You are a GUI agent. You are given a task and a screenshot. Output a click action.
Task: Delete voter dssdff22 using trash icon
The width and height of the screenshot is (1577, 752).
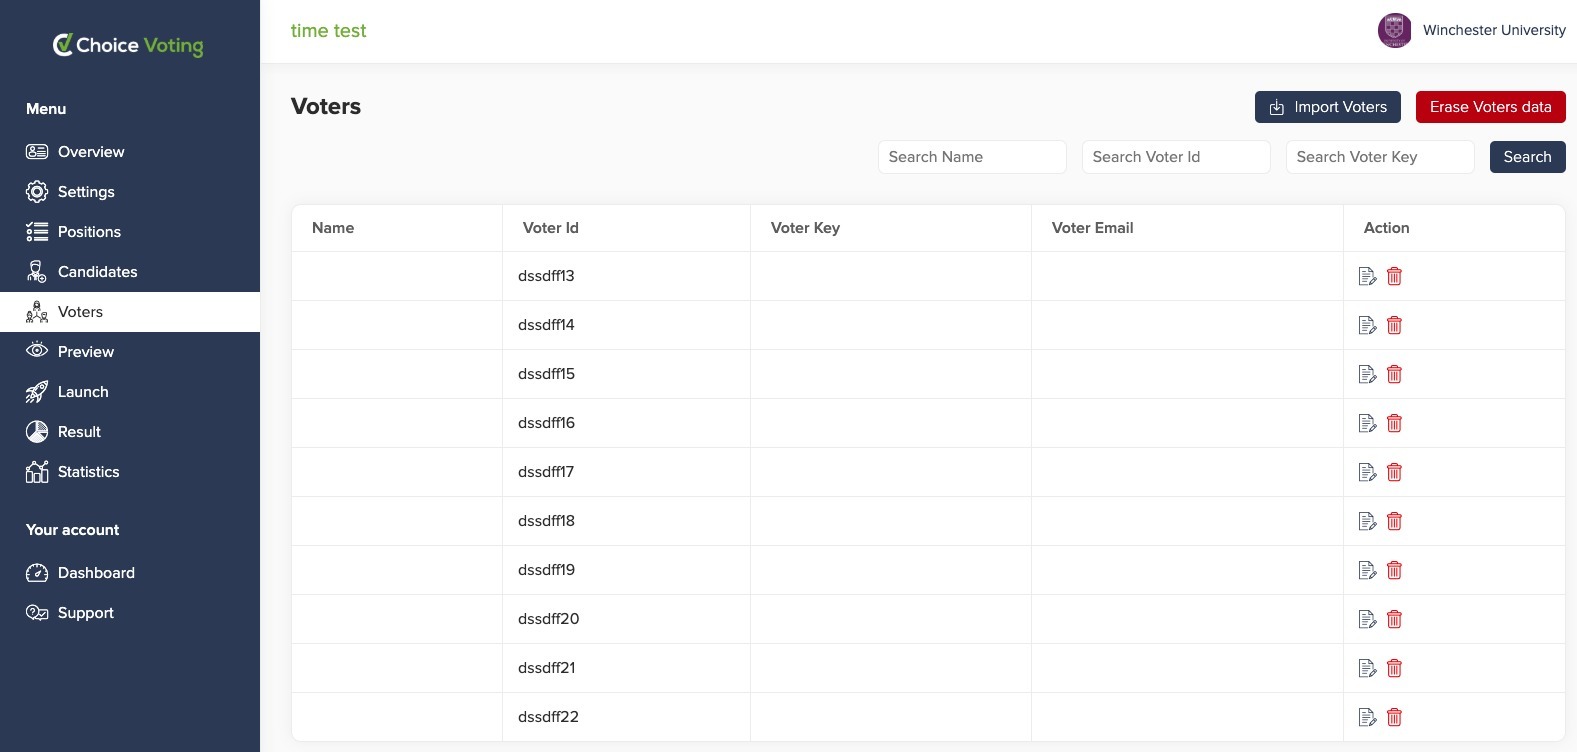pyautogui.click(x=1394, y=717)
